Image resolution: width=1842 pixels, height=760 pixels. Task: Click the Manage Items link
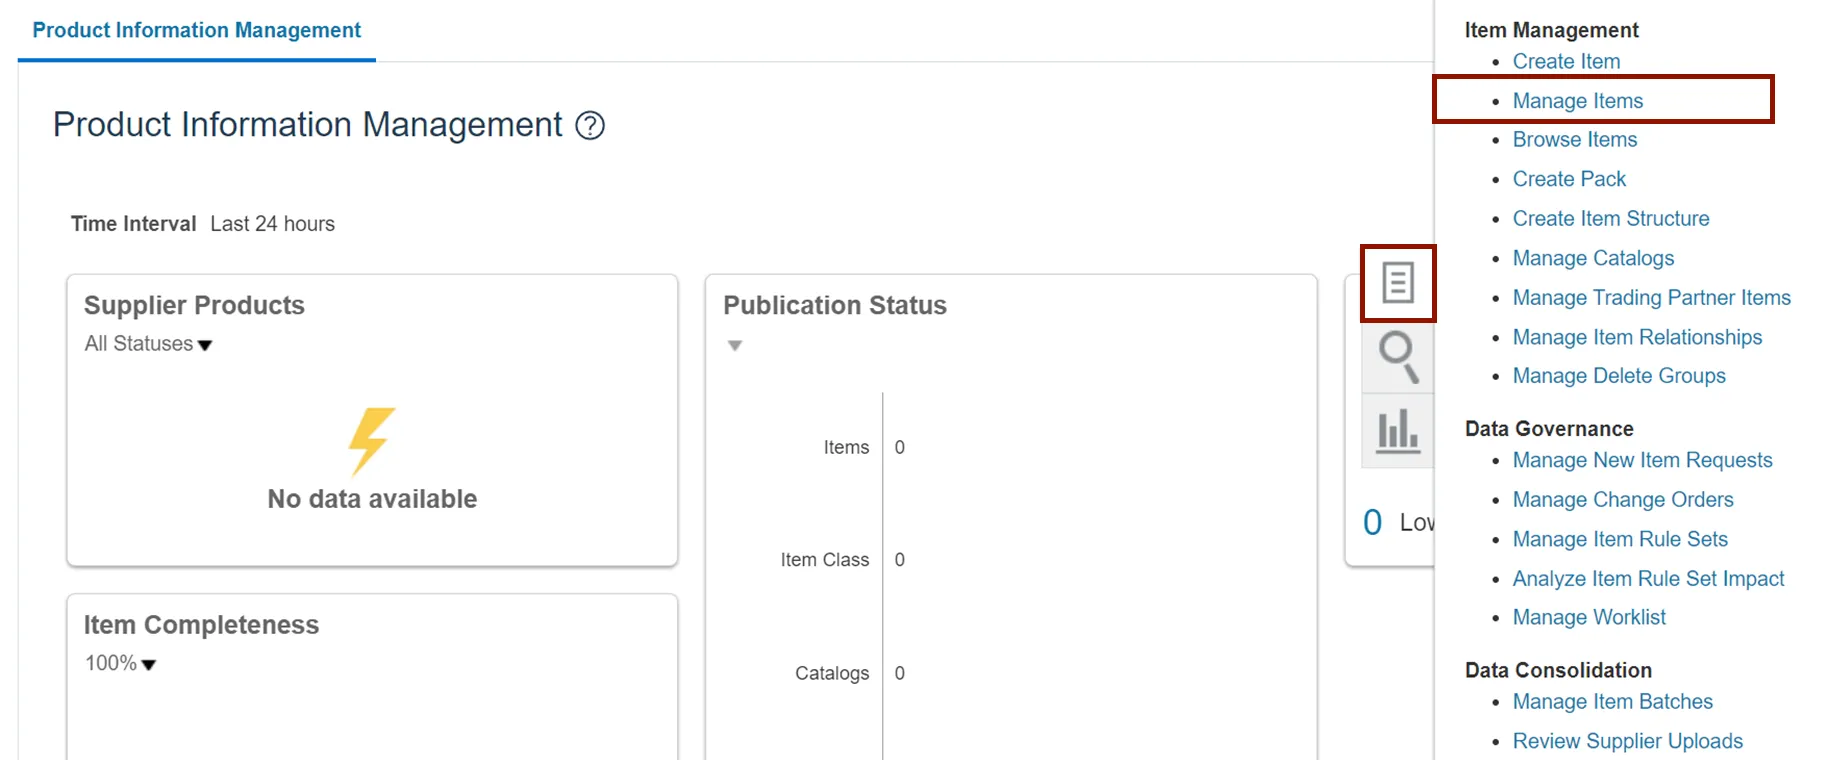pos(1577,101)
